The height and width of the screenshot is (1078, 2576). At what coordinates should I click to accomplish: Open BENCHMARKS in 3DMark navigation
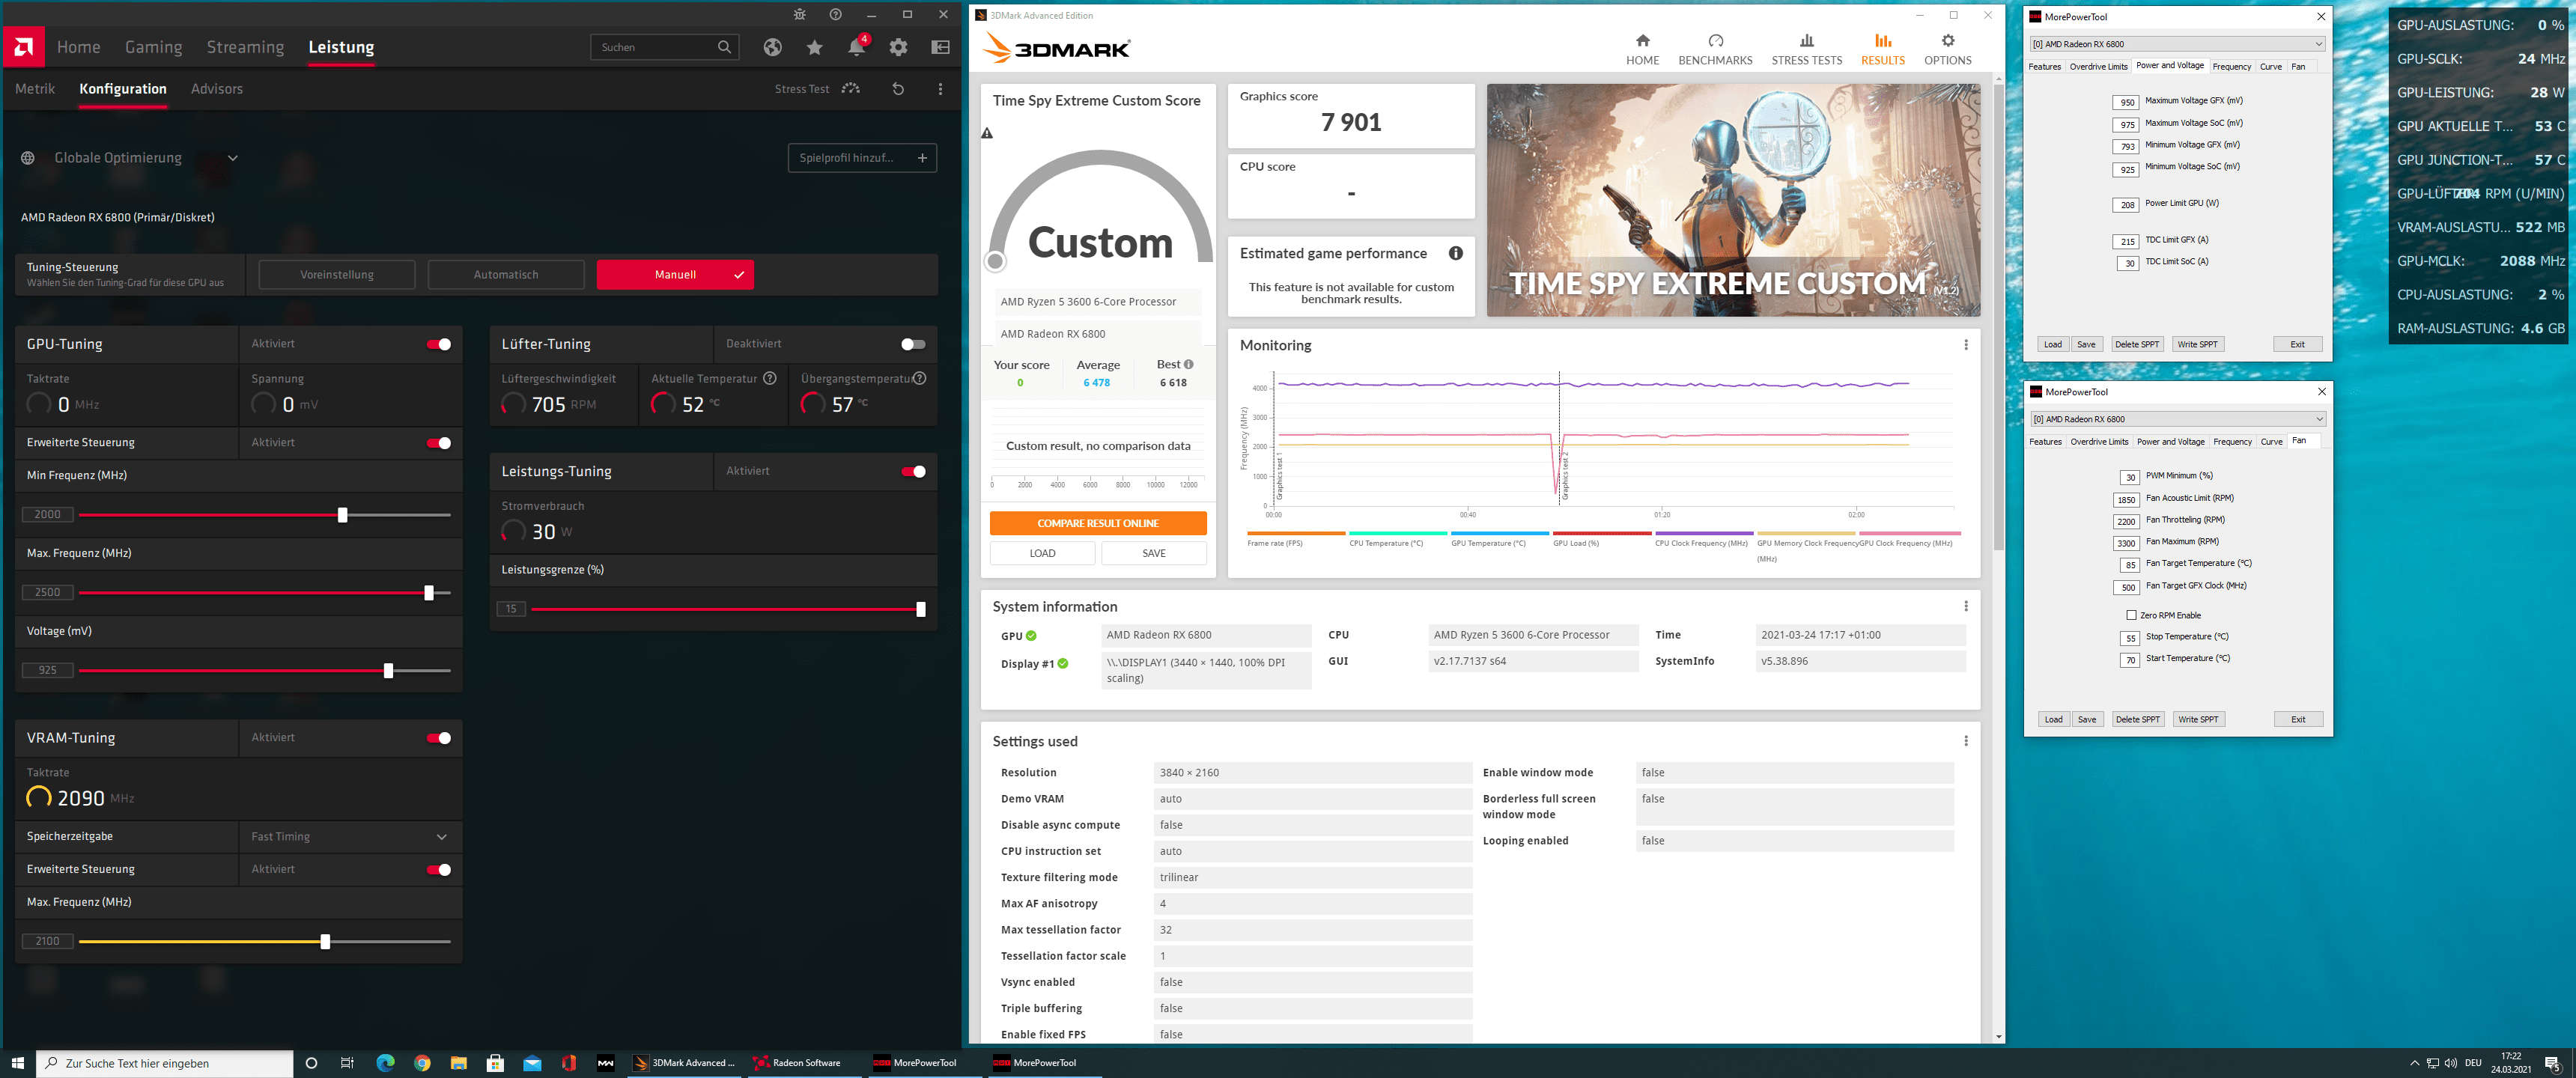coord(1715,50)
